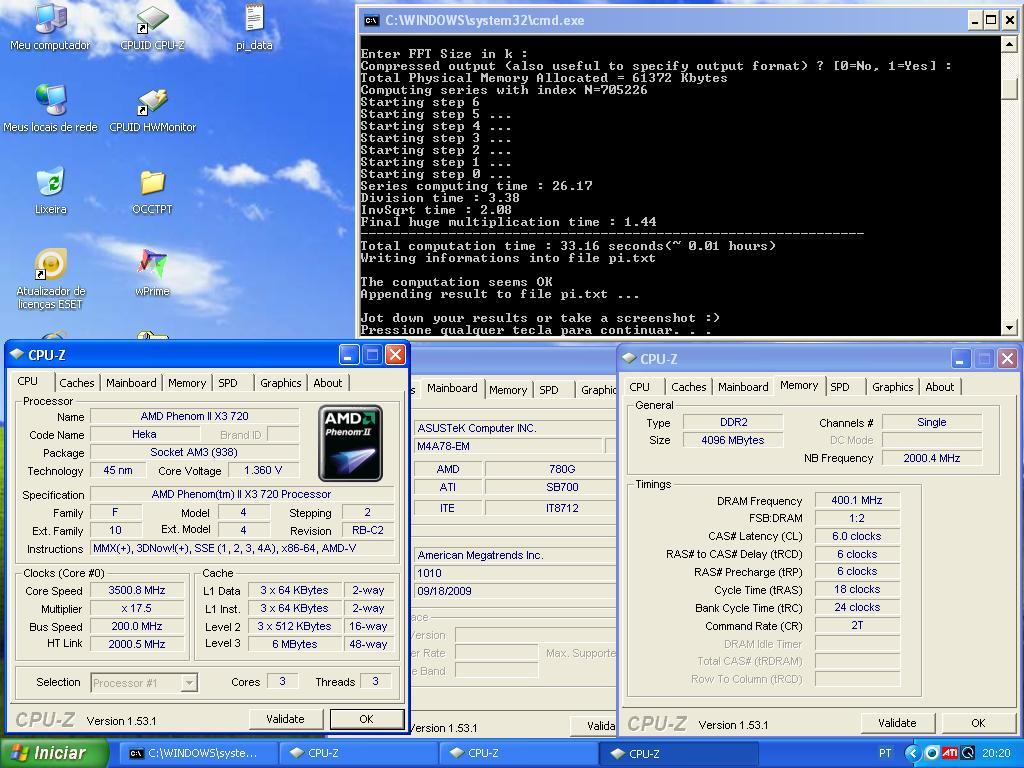Open the pi_data text file icon
This screenshot has width=1024, height=768.
pyautogui.click(x=254, y=26)
